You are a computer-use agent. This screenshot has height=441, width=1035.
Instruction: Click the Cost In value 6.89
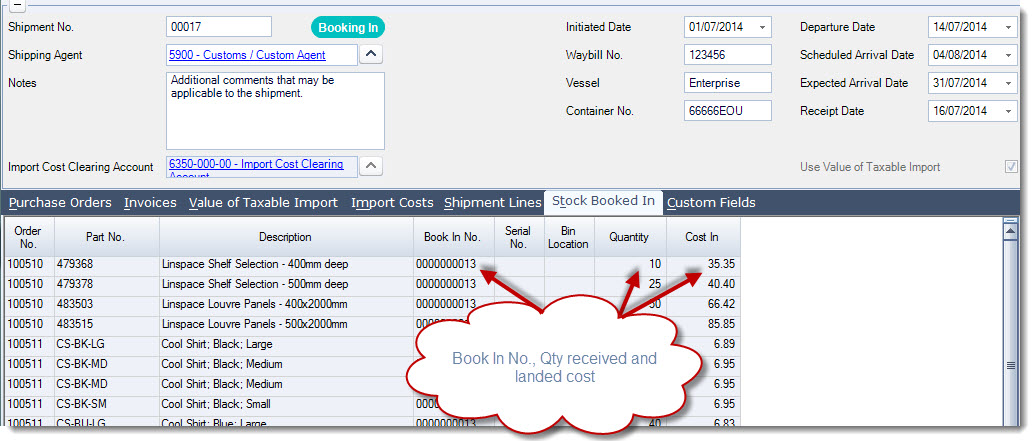(725, 344)
